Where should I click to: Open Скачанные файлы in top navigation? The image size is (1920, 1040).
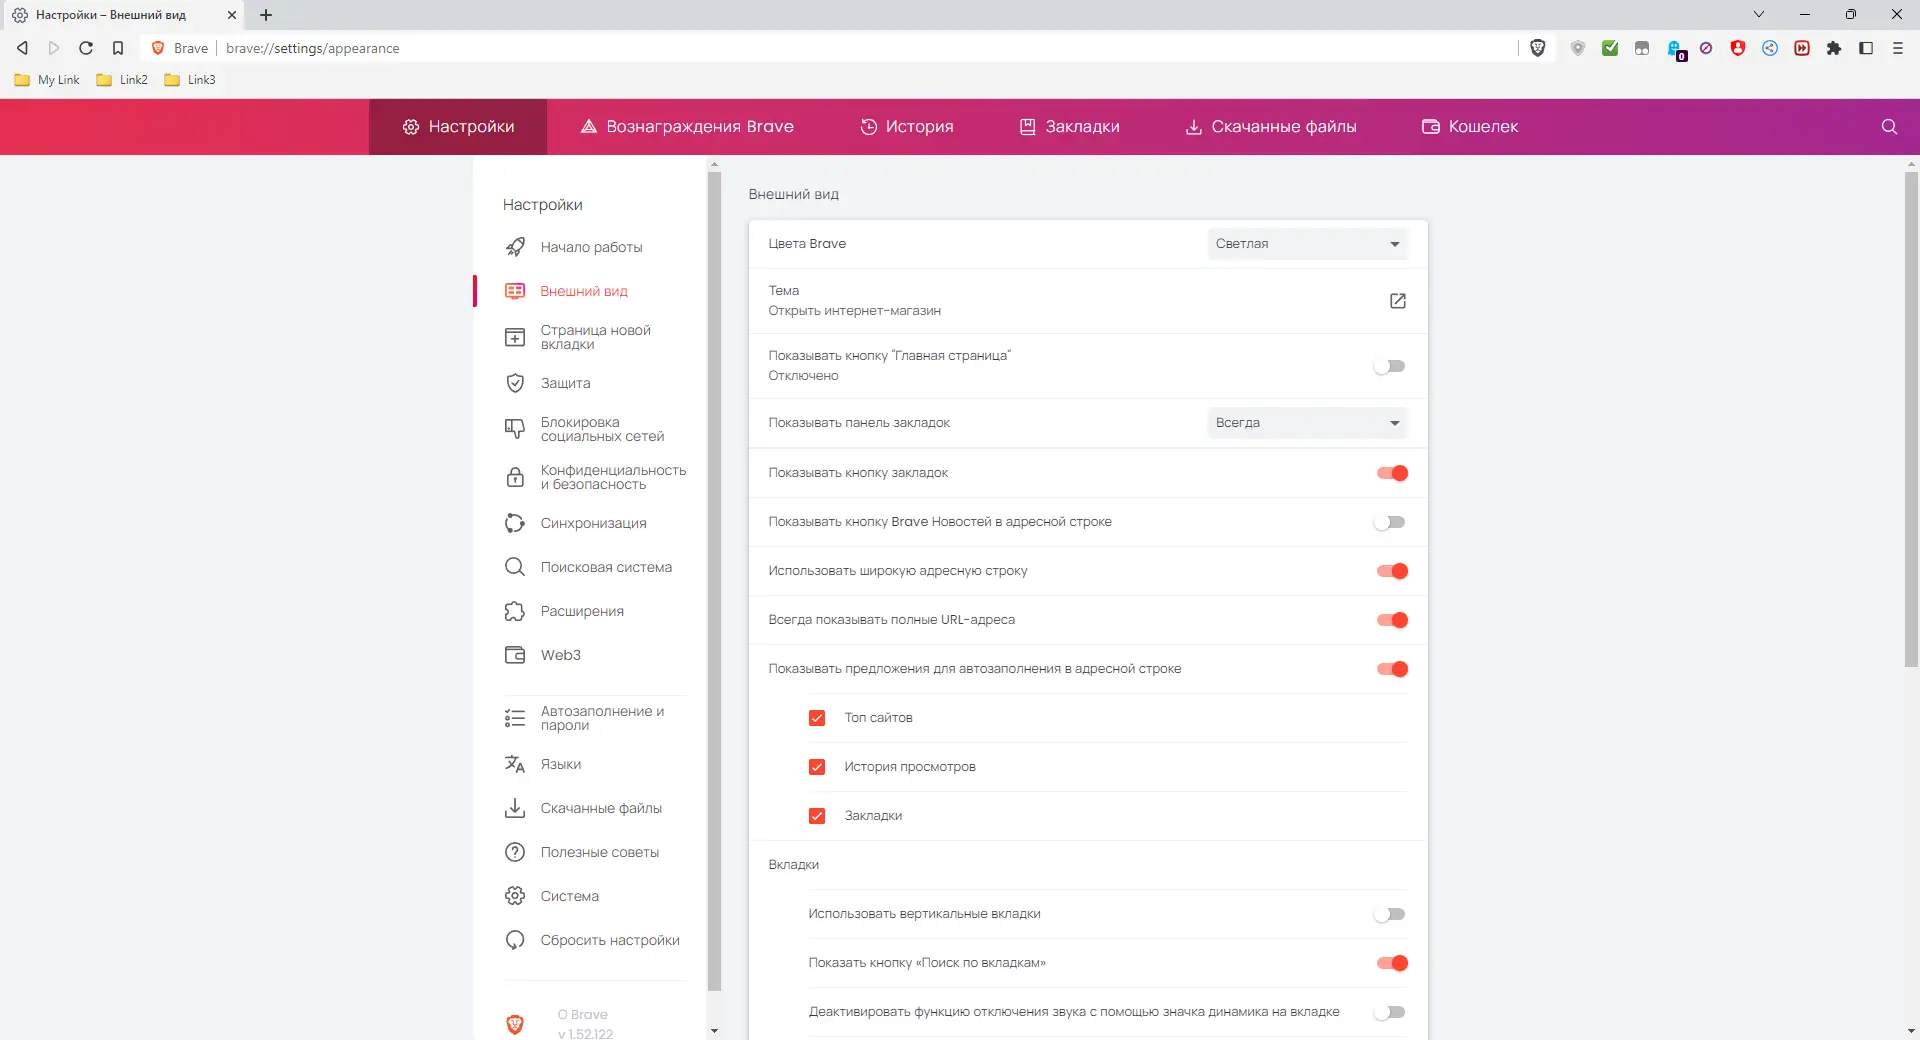click(1271, 127)
